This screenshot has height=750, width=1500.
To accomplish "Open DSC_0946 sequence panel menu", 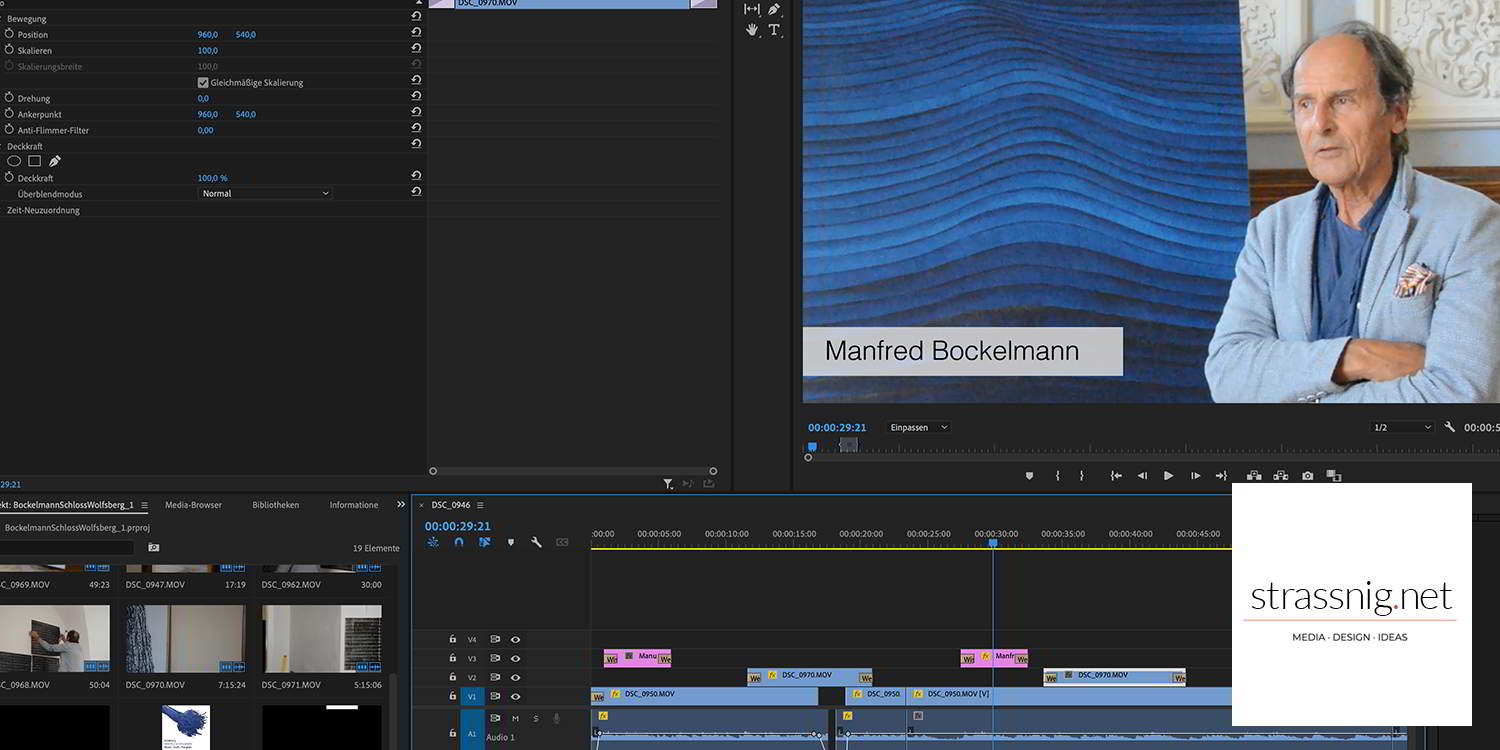I will pyautogui.click(x=480, y=505).
